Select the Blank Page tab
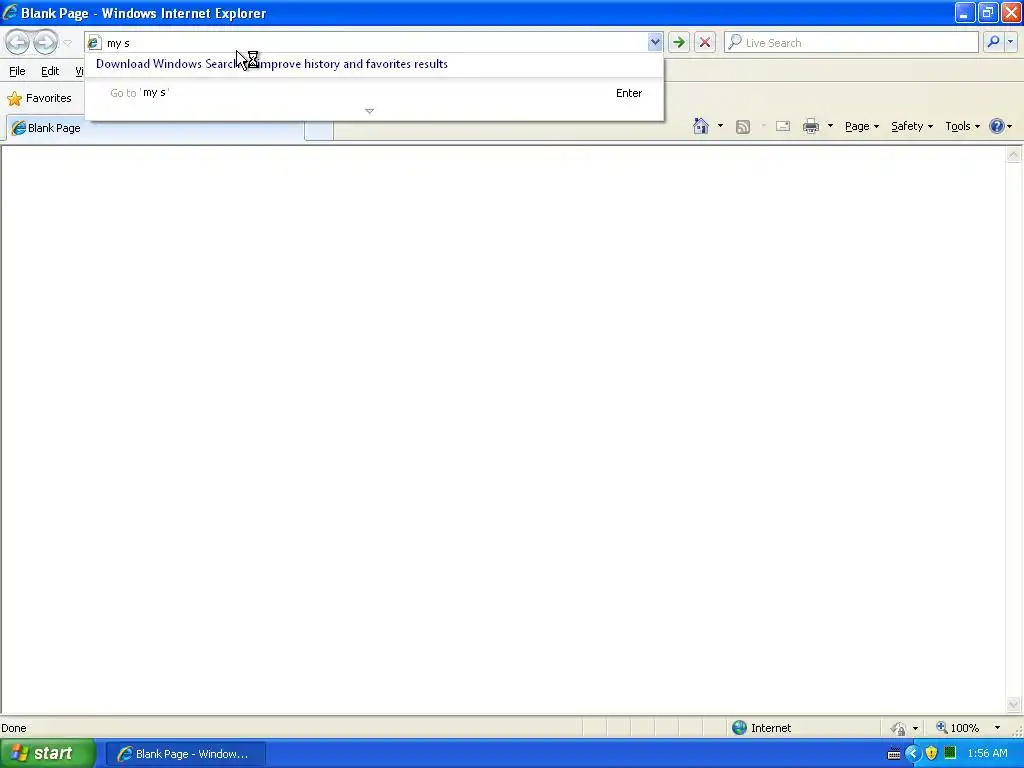 pos(155,128)
